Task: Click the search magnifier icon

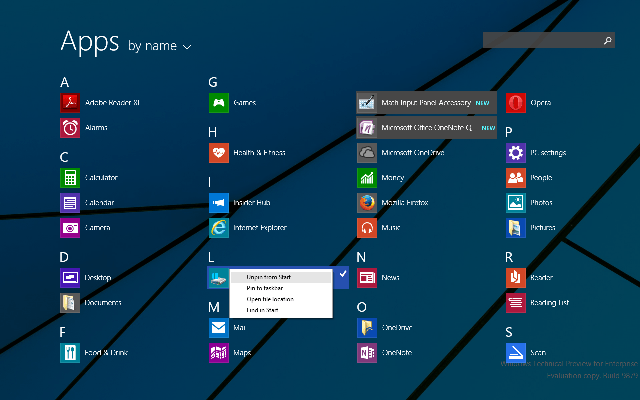Action: point(607,40)
